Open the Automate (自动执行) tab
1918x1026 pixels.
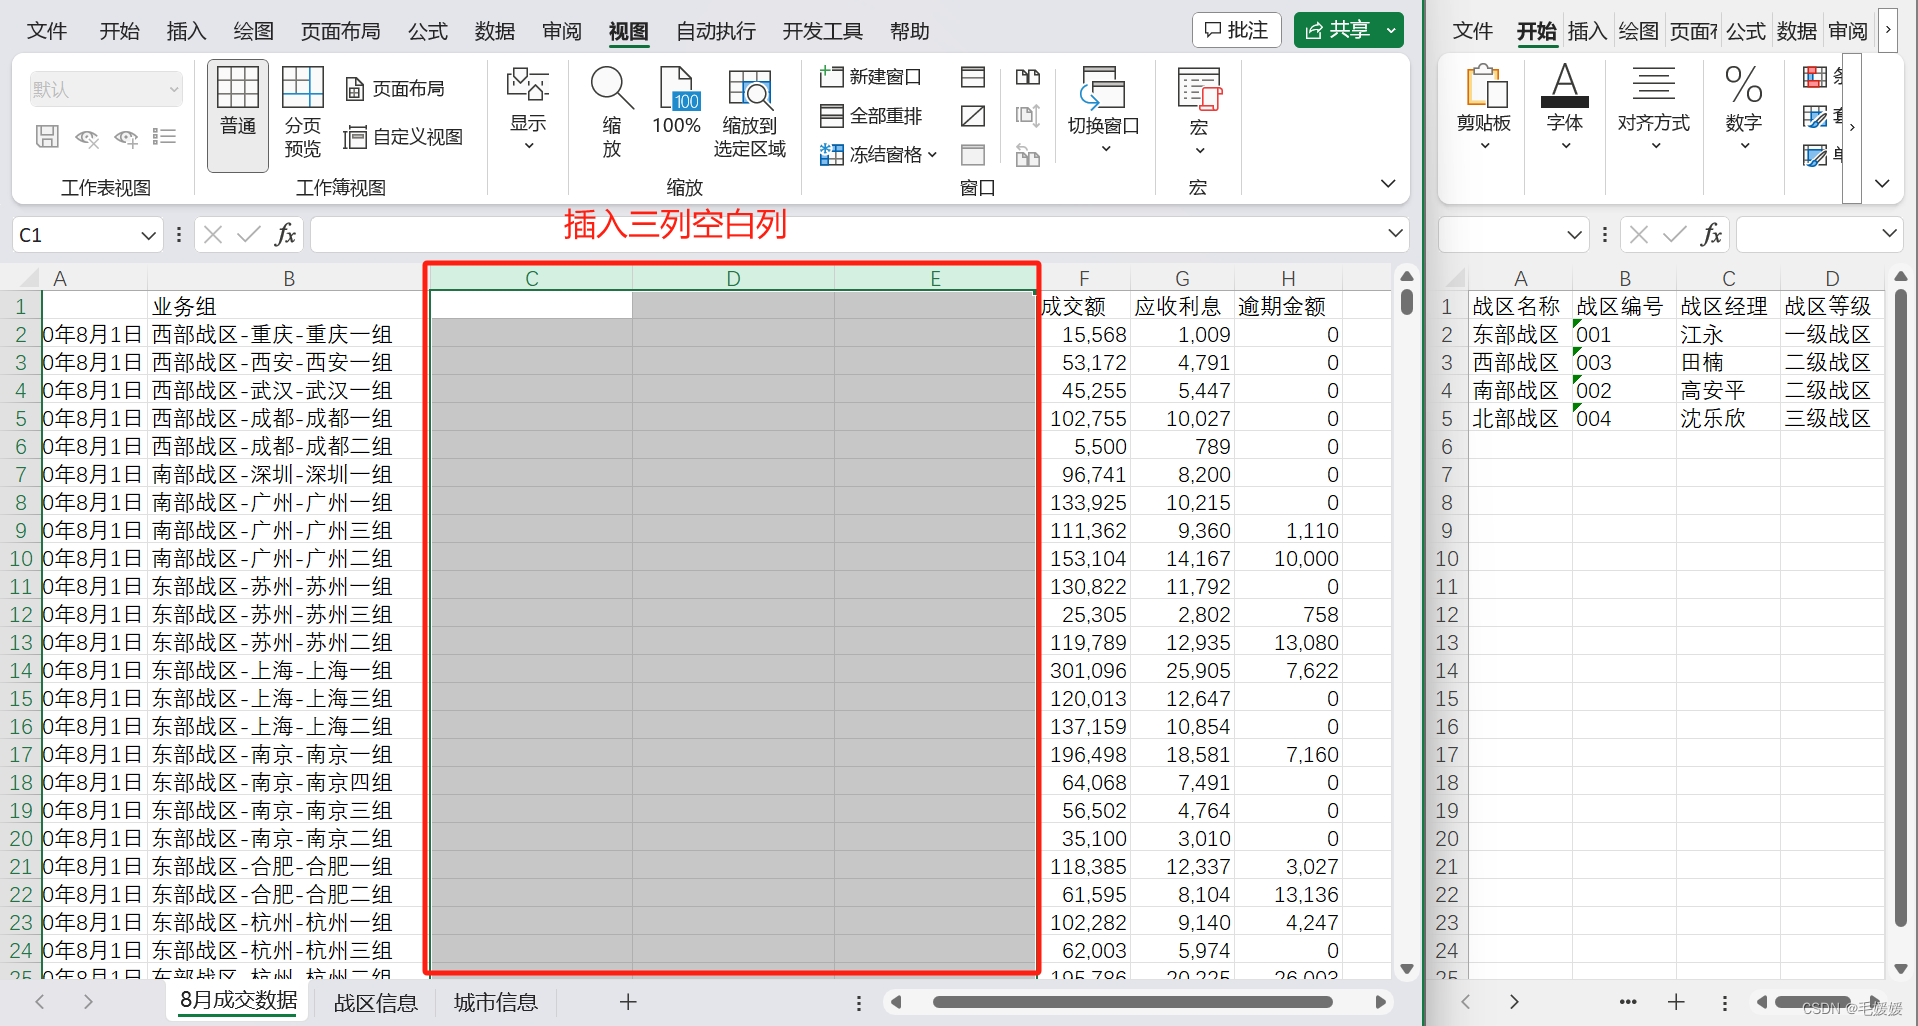[716, 31]
